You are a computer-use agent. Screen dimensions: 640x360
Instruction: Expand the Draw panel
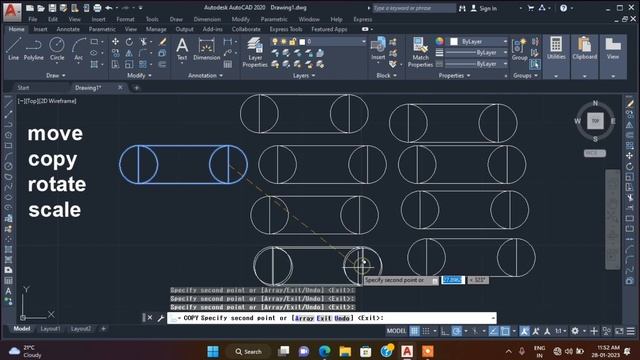[x=56, y=76]
